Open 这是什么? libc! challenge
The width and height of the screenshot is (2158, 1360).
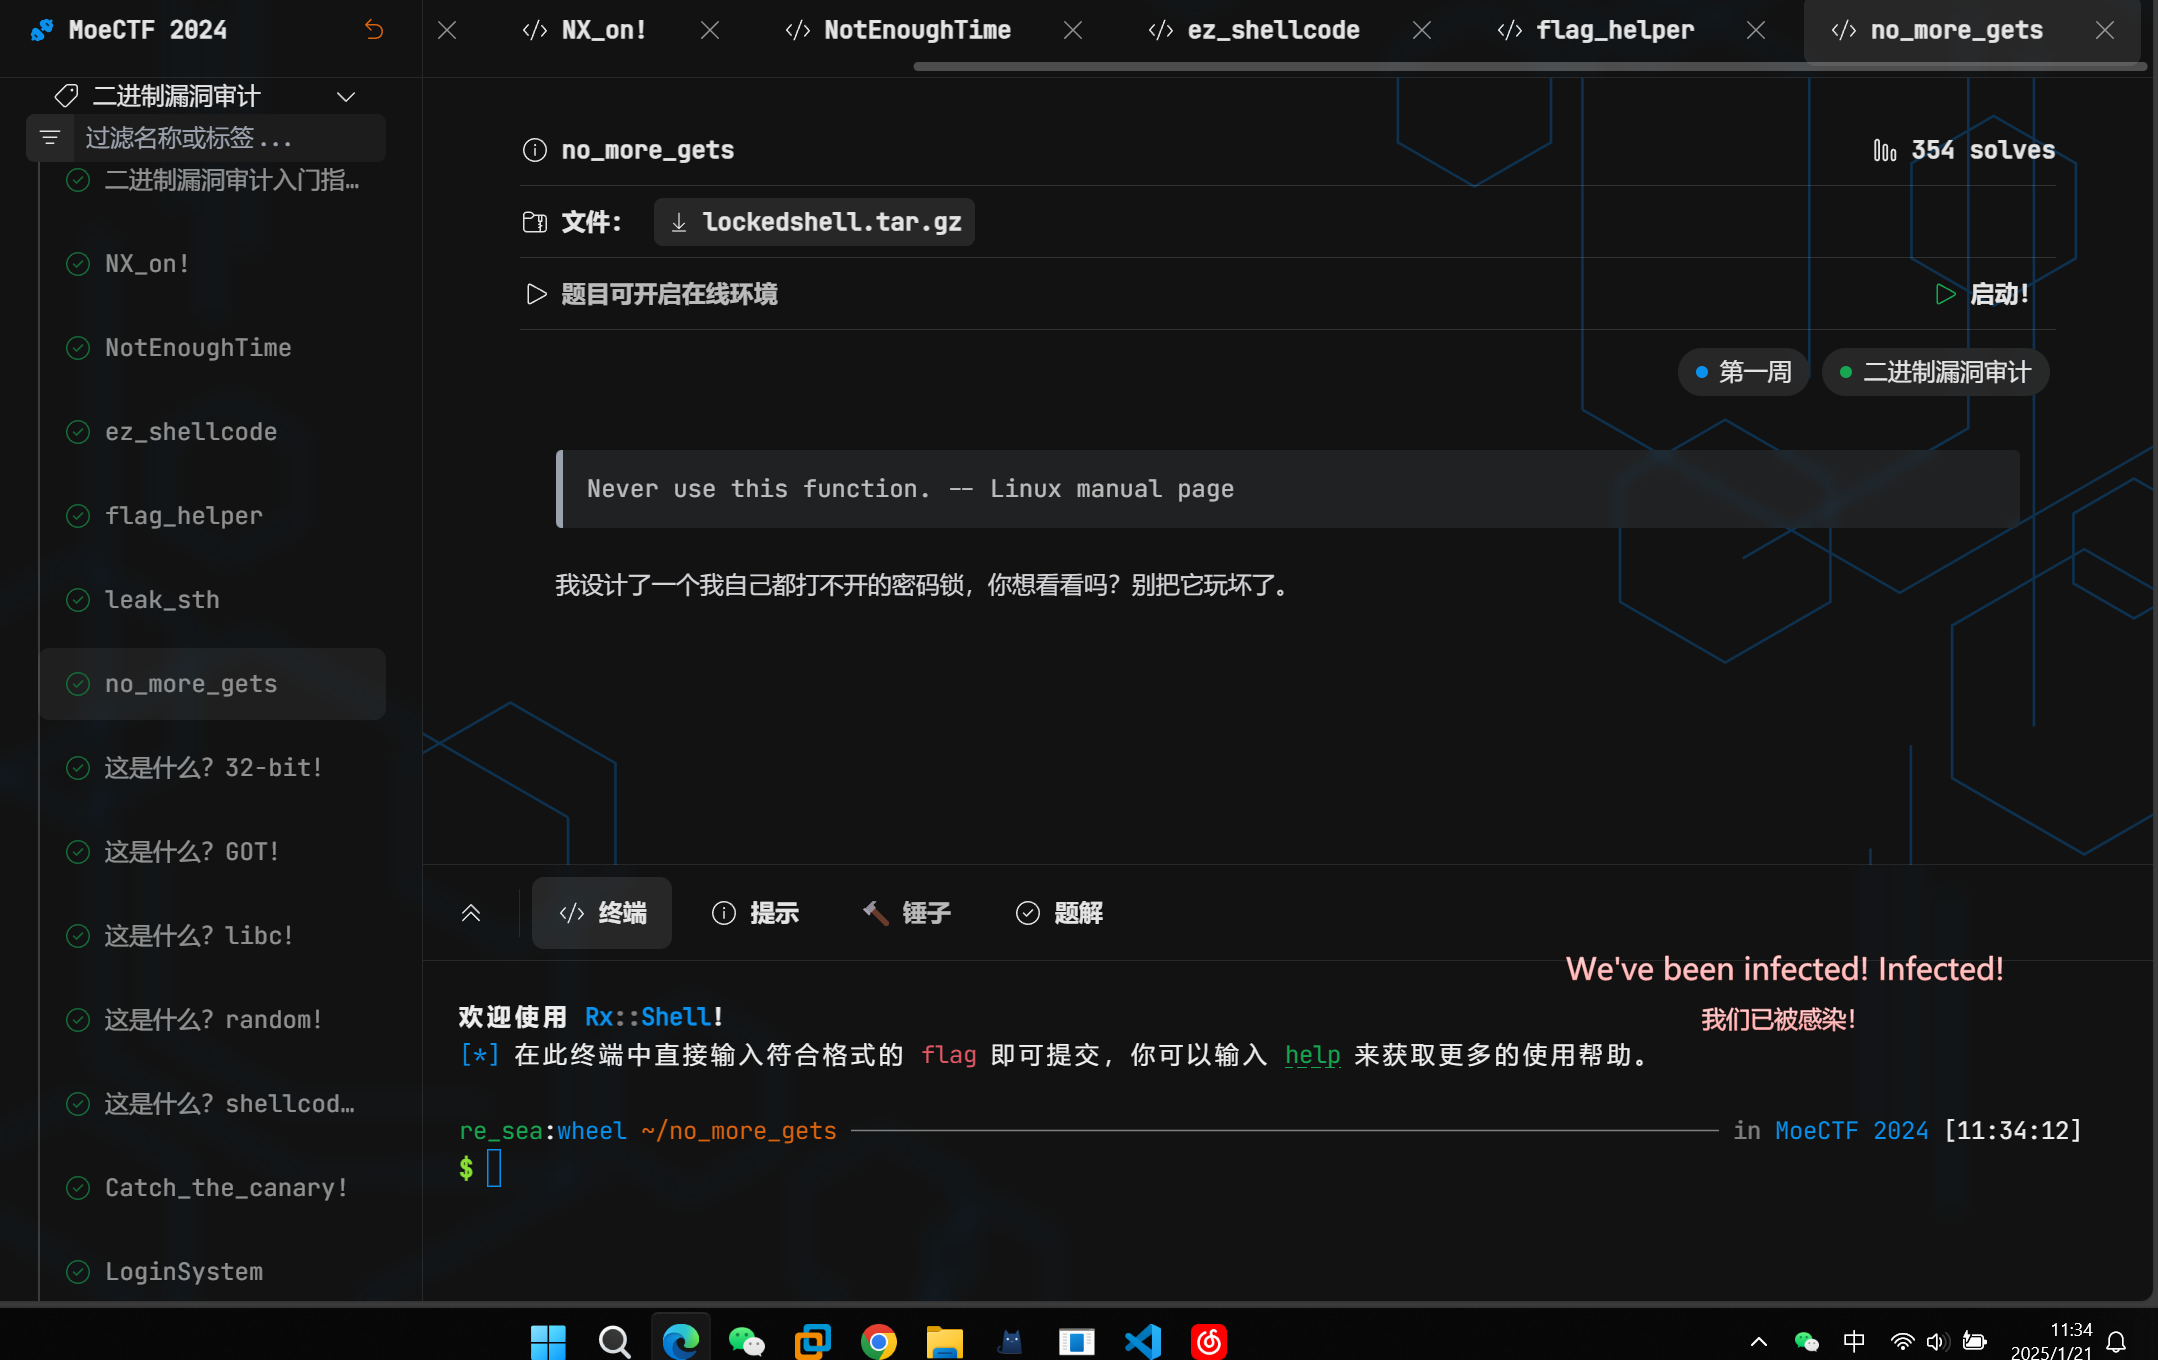coord(212,936)
